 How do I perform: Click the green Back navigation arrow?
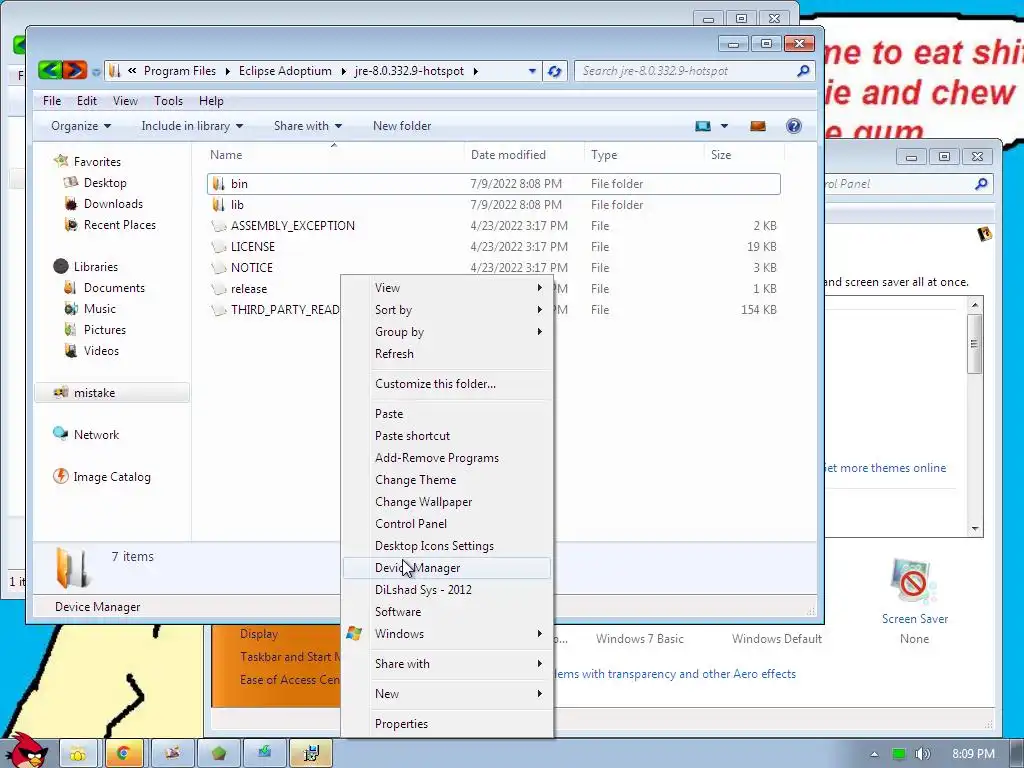pyautogui.click(x=50, y=70)
